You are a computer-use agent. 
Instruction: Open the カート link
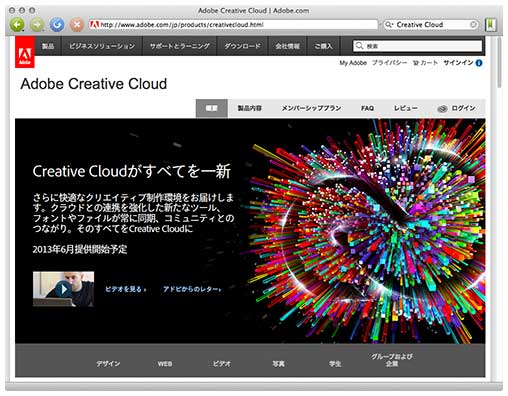point(429,63)
